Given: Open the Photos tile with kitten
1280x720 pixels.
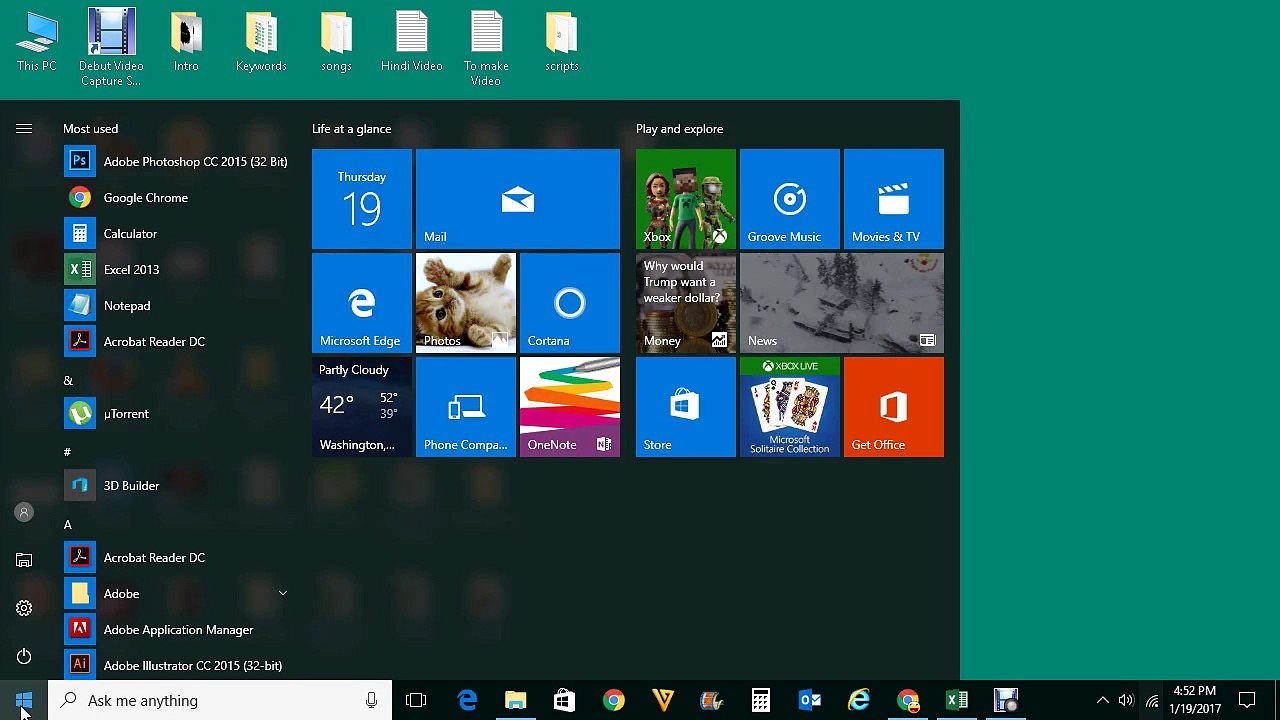Looking at the screenshot, I should point(466,303).
